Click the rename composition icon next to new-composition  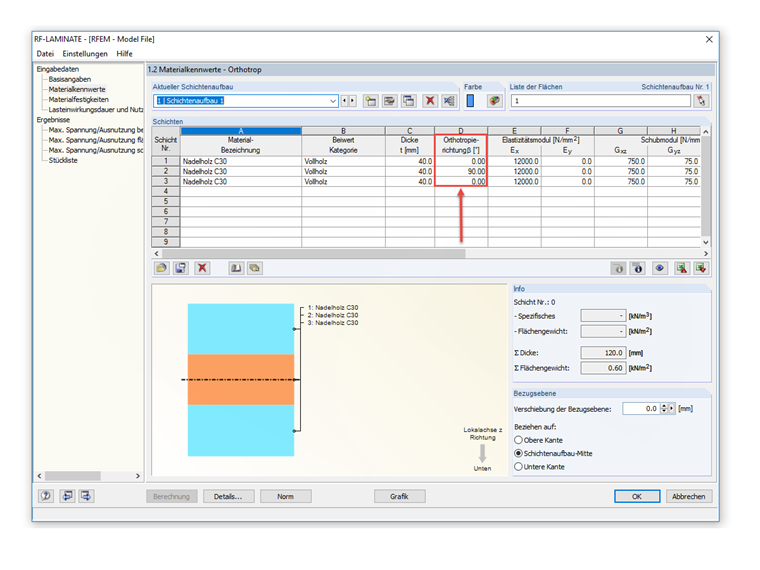(x=389, y=101)
